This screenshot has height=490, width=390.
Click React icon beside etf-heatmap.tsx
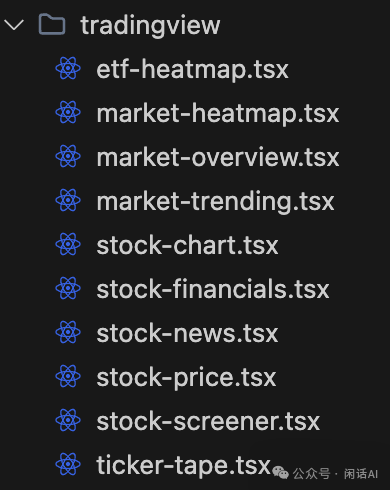click(x=68, y=68)
